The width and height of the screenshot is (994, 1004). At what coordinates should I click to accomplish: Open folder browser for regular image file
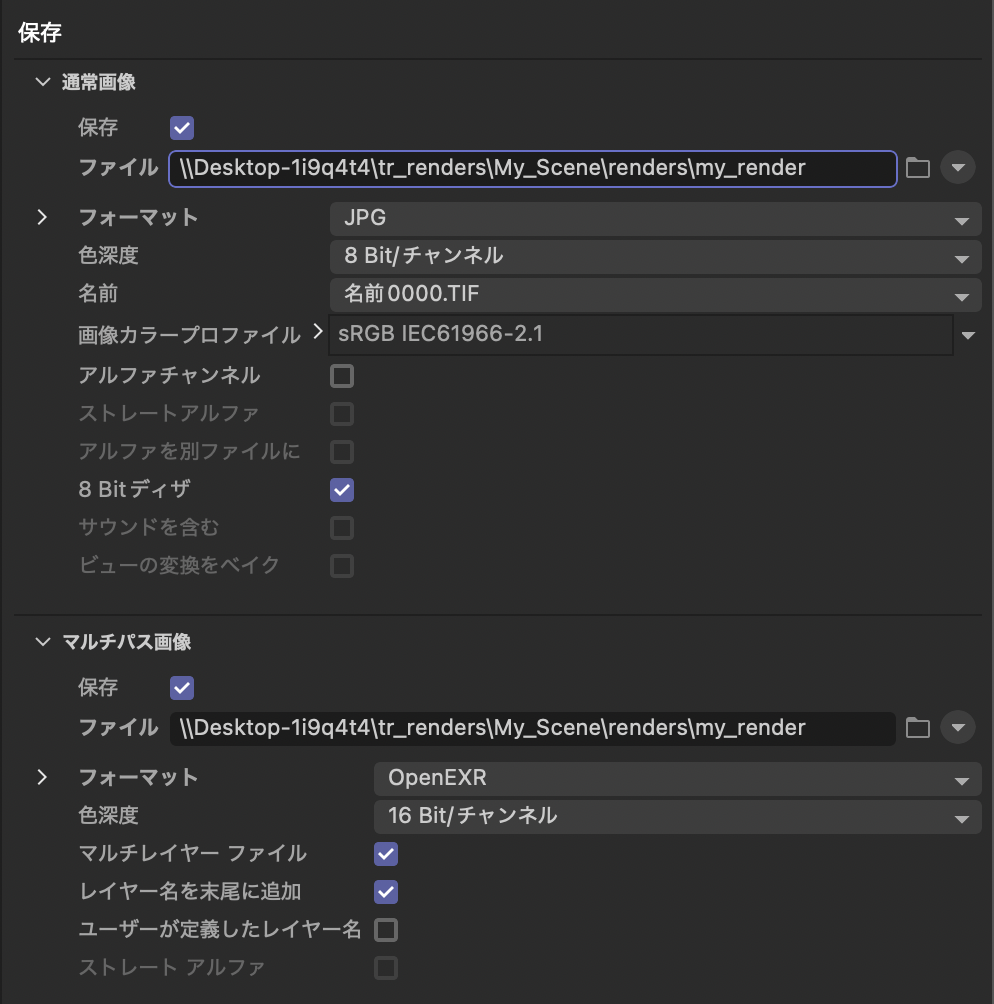point(917,168)
